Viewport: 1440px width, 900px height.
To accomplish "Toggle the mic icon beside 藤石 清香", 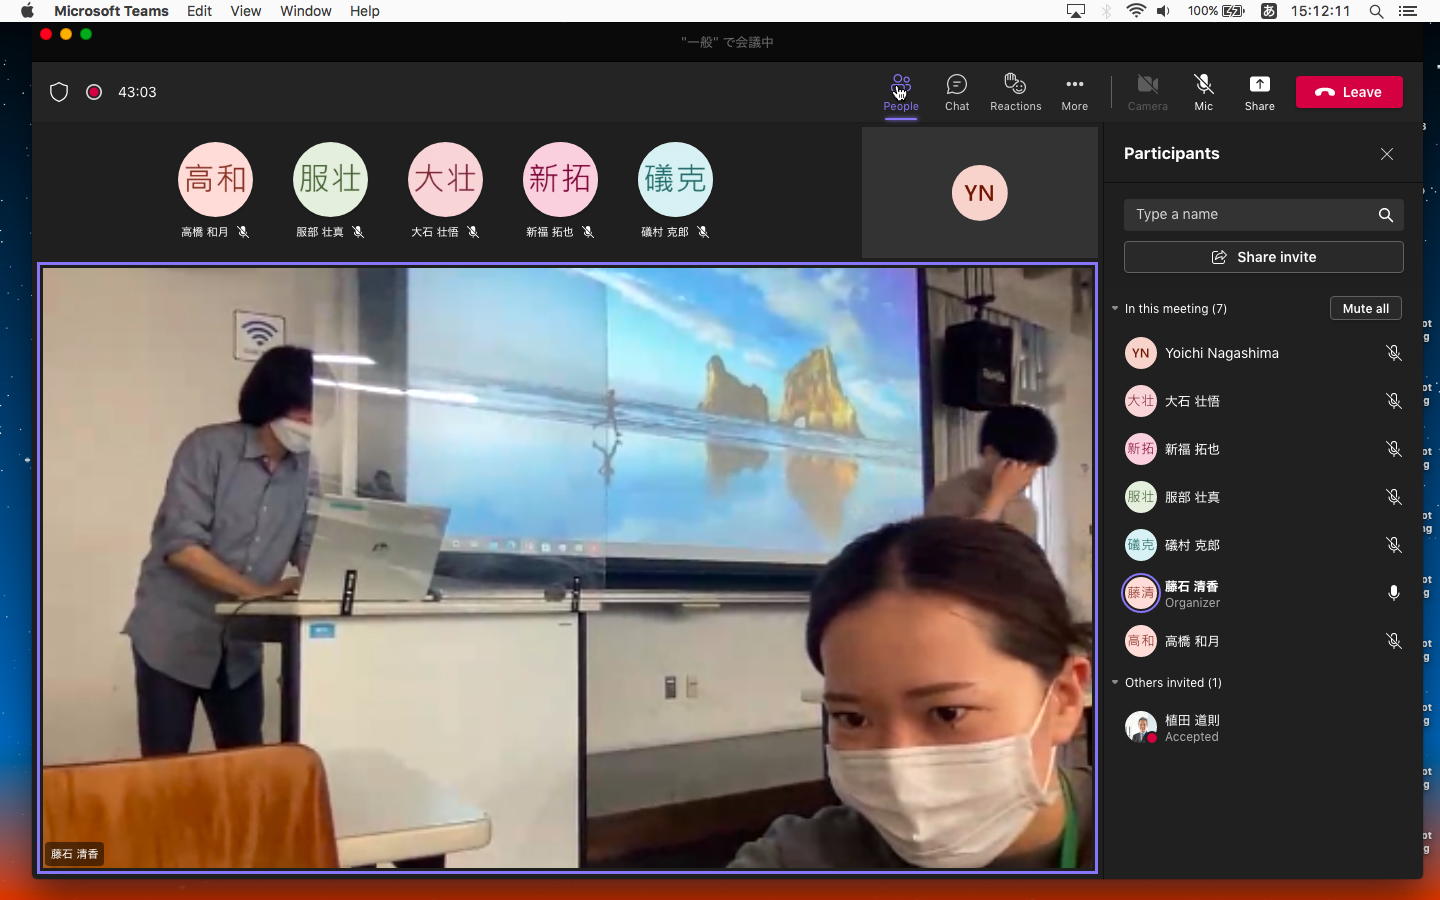I will pos(1393,593).
